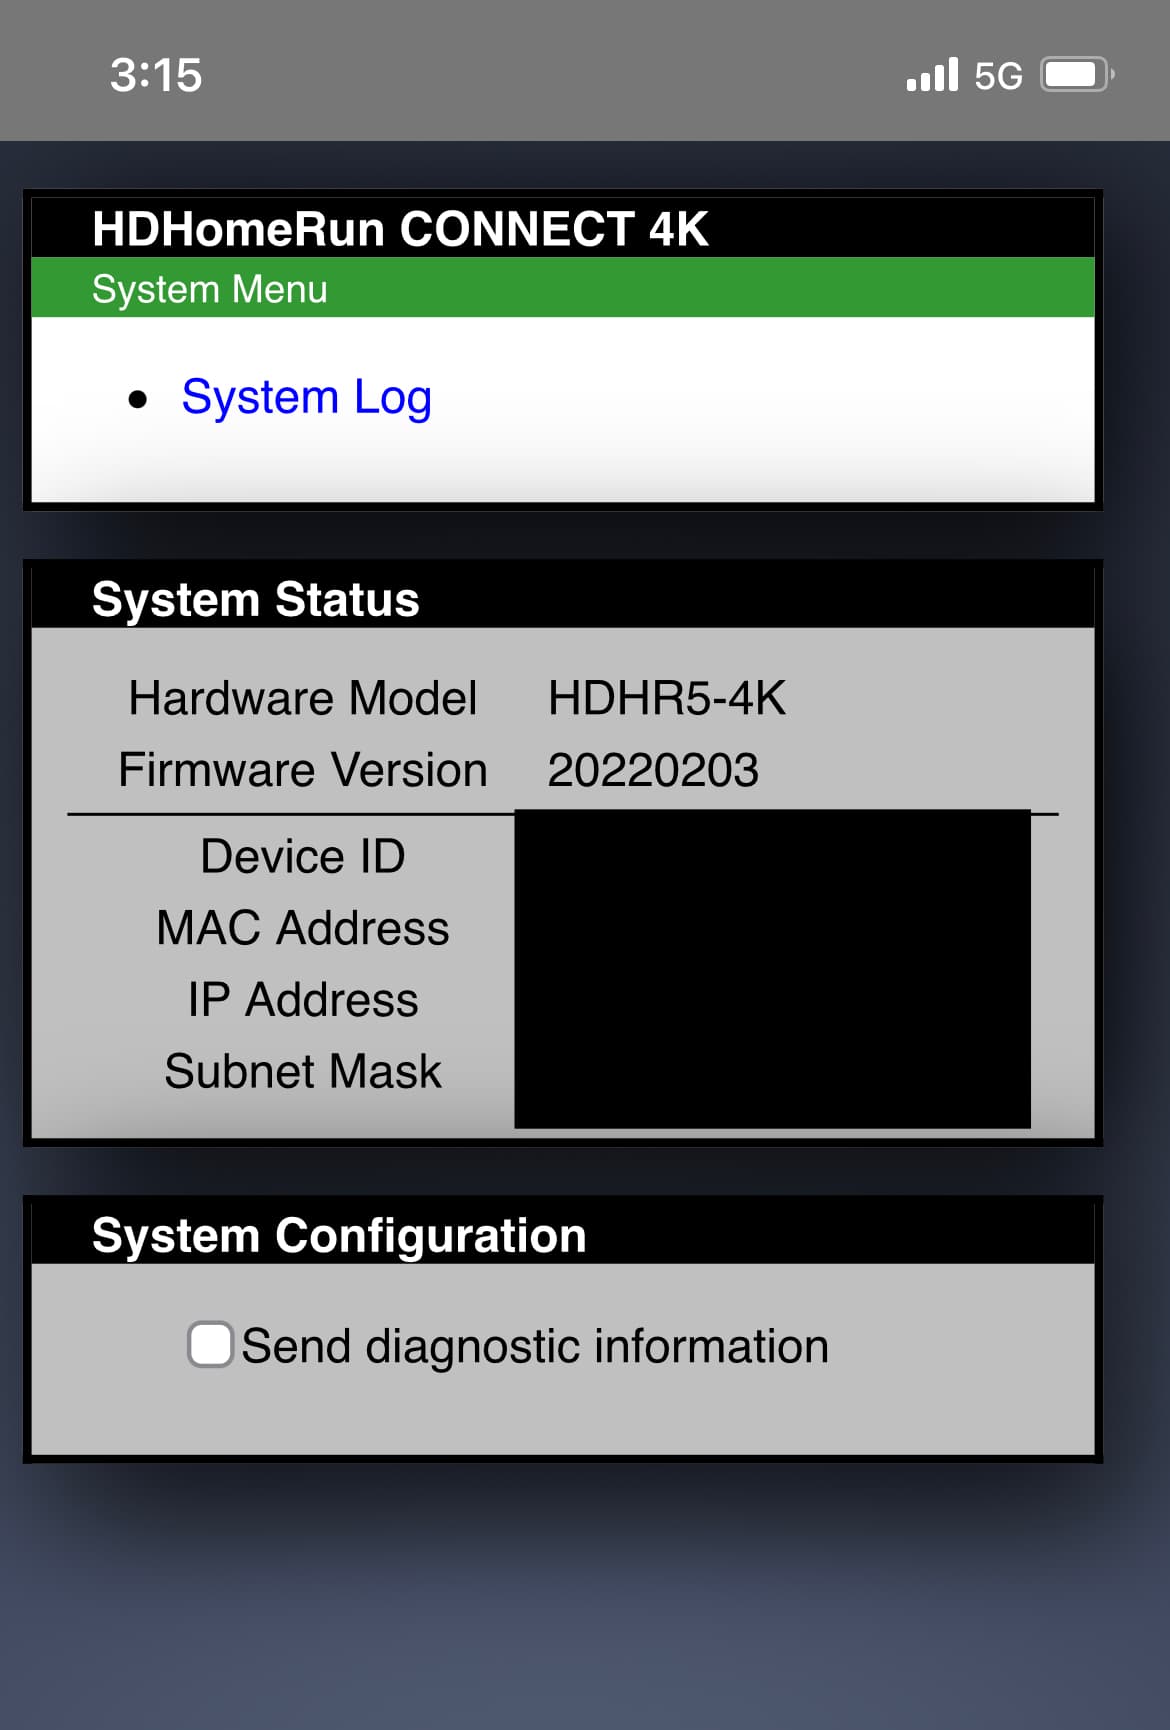
Task: Tap the 3:15 clock in status bar
Action: [x=156, y=75]
